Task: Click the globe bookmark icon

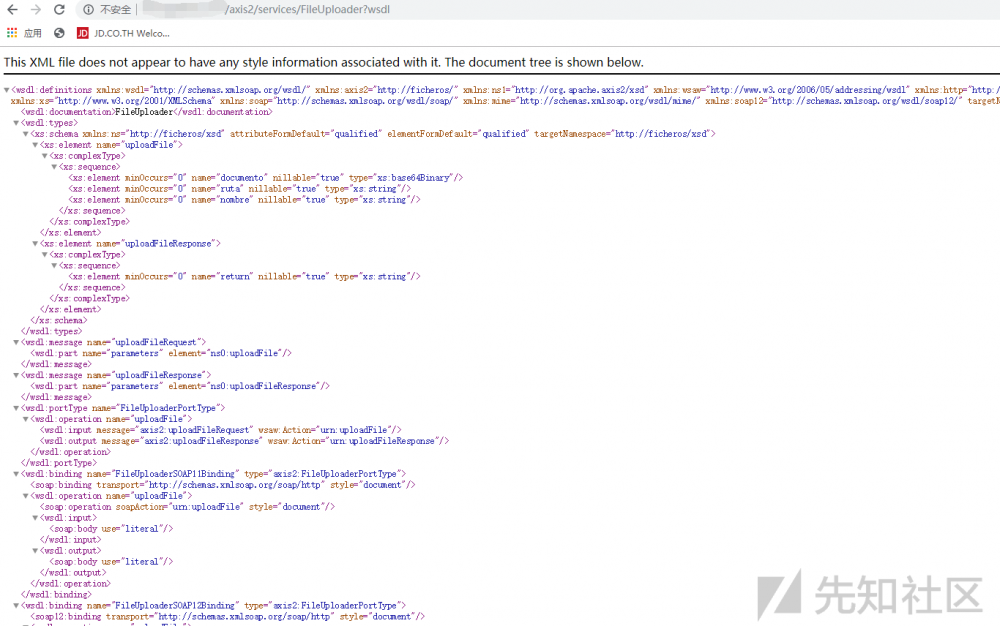Action: 59,33
